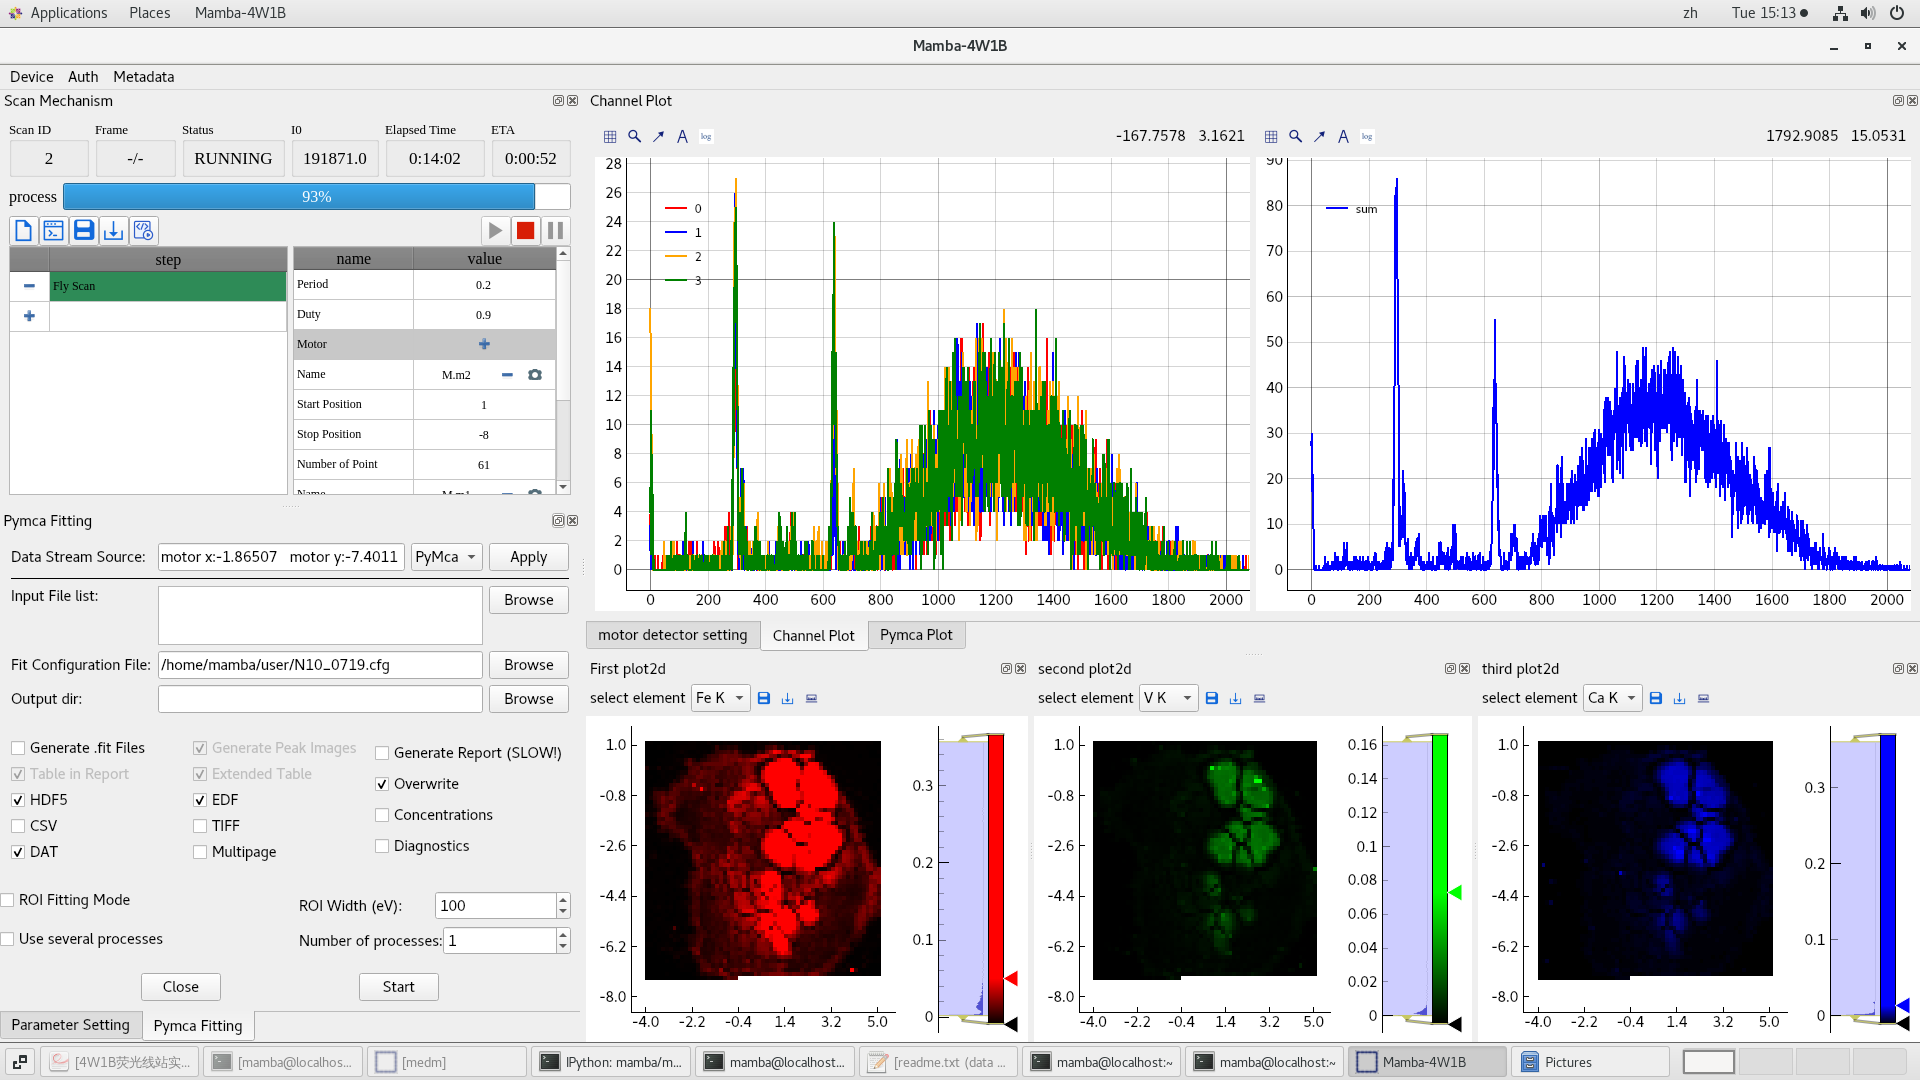Open the Ca K element dropdown
1920x1080 pixels.
pyautogui.click(x=1612, y=698)
